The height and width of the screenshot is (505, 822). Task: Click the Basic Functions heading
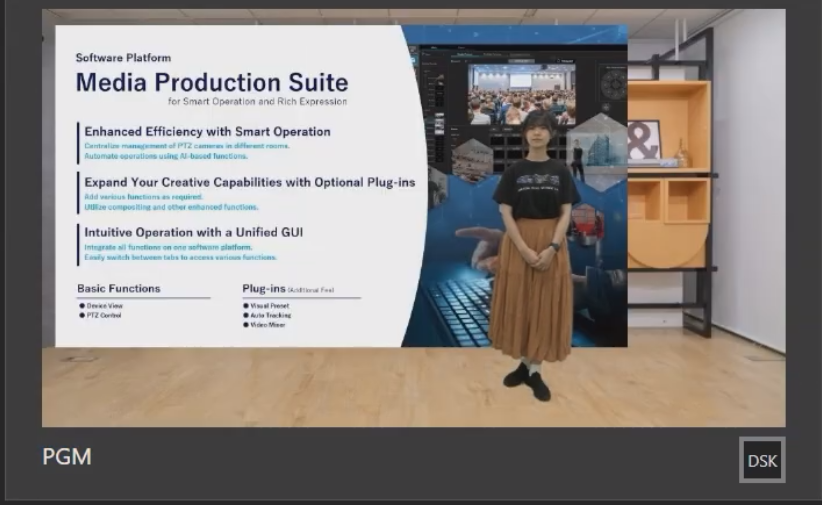pos(118,288)
